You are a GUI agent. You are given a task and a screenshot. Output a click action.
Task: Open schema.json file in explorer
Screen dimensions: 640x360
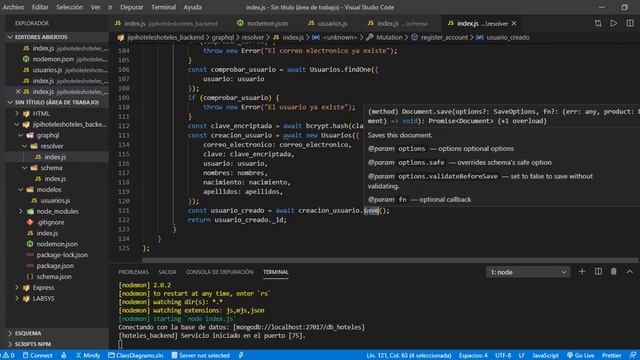pyautogui.click(x=54, y=276)
